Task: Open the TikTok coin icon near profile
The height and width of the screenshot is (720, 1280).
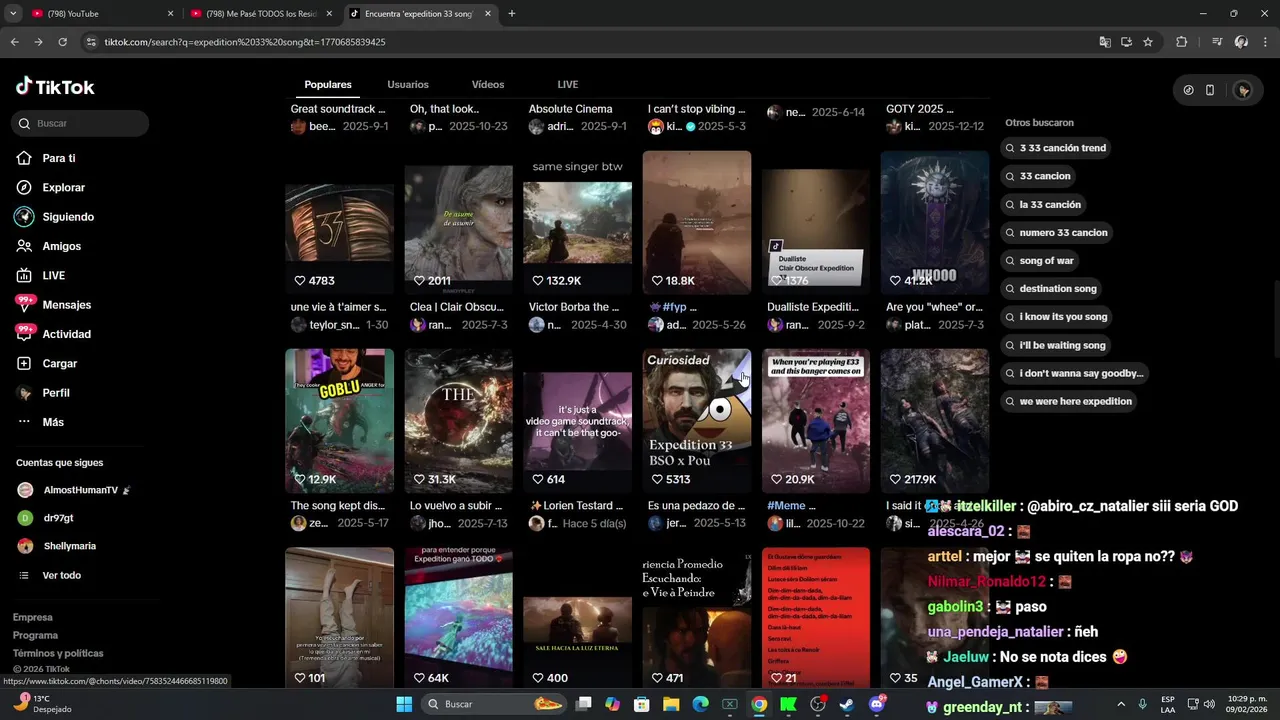Action: pyautogui.click(x=1188, y=90)
